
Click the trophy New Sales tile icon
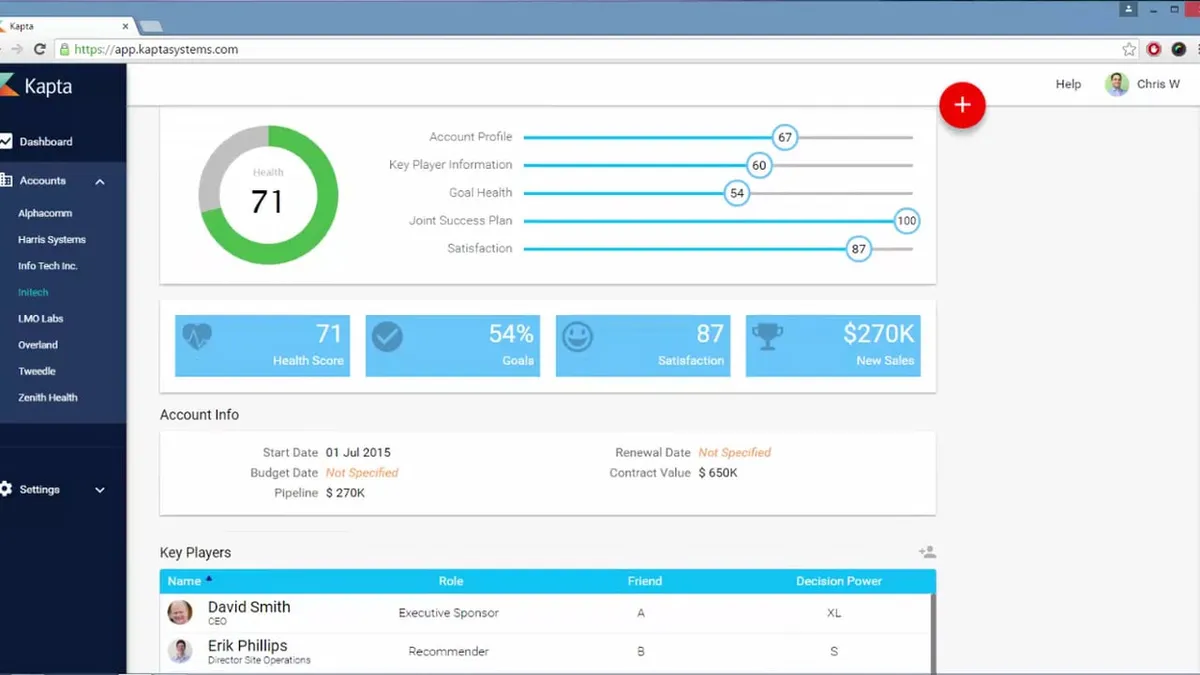(x=767, y=336)
